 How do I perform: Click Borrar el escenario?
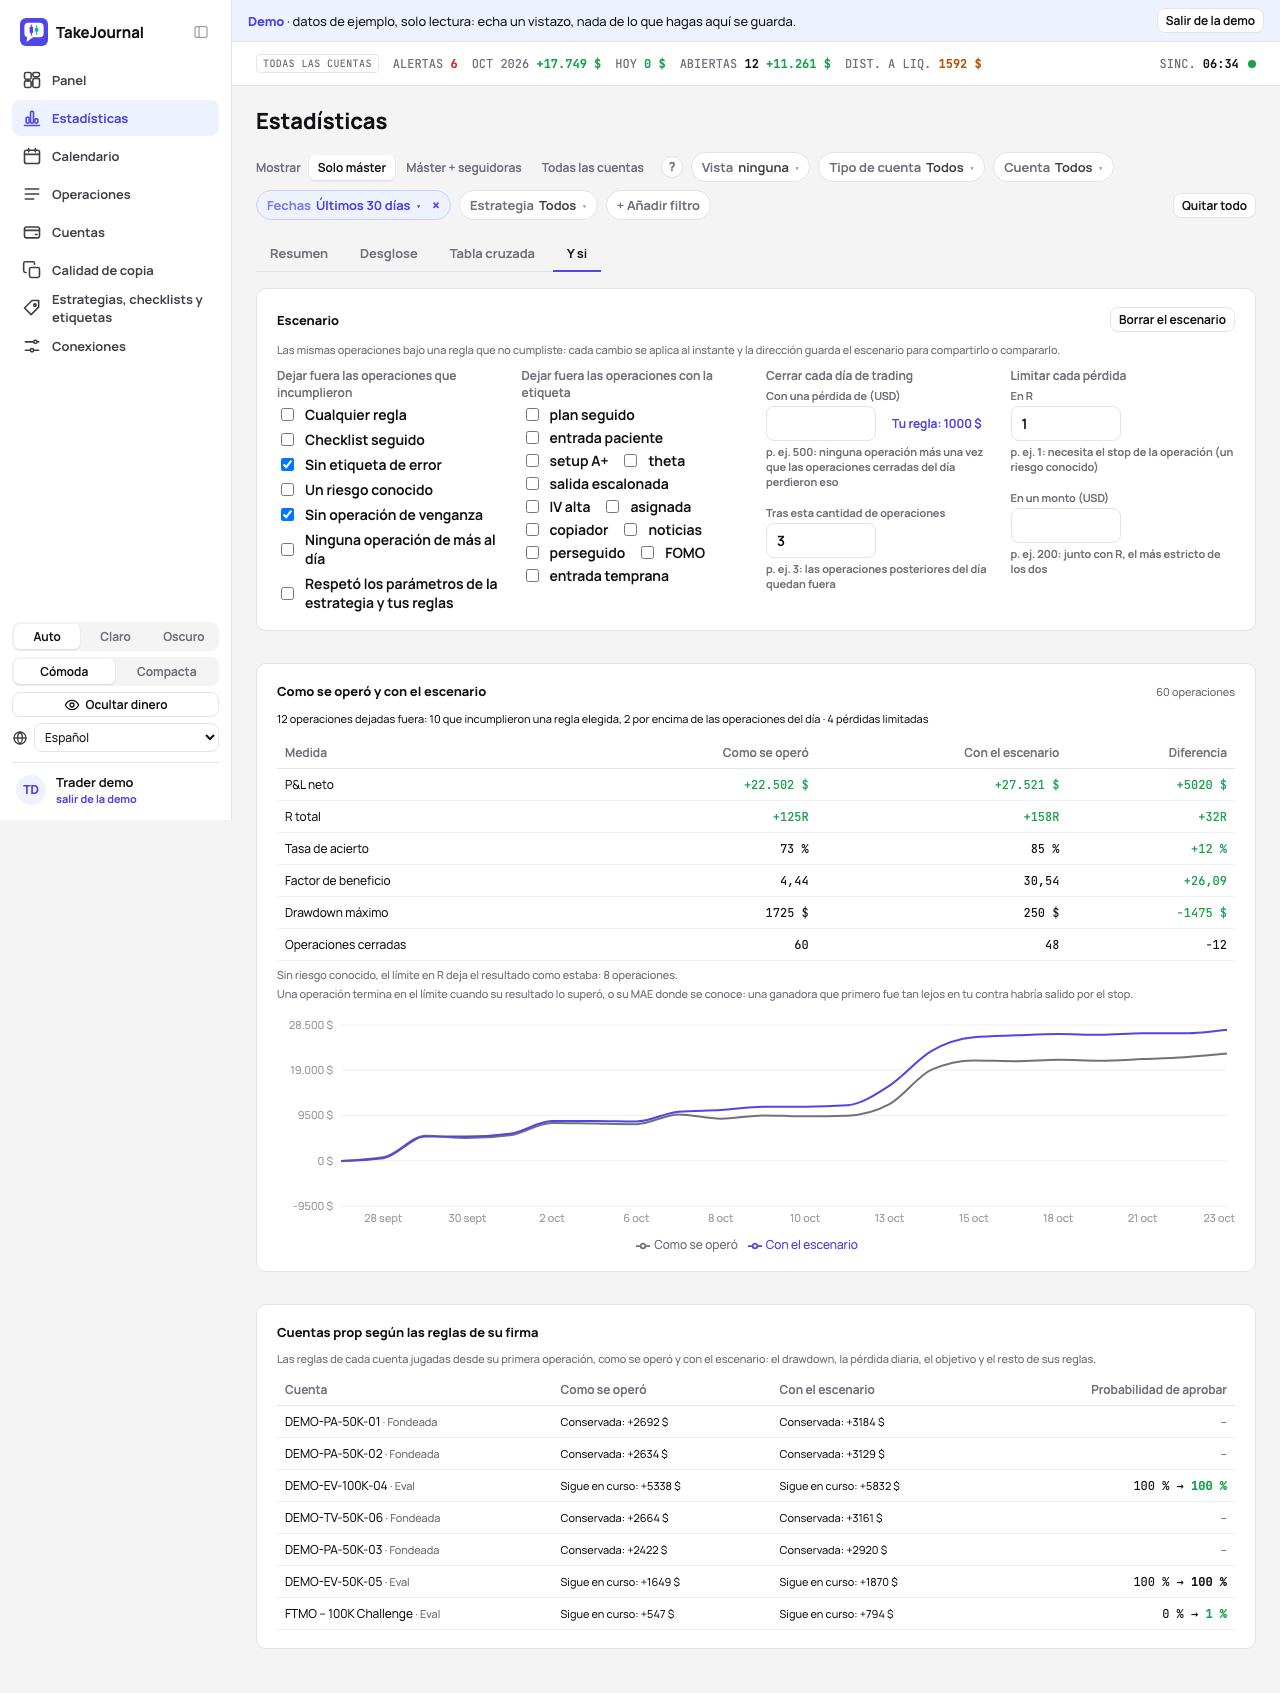pos(1172,320)
